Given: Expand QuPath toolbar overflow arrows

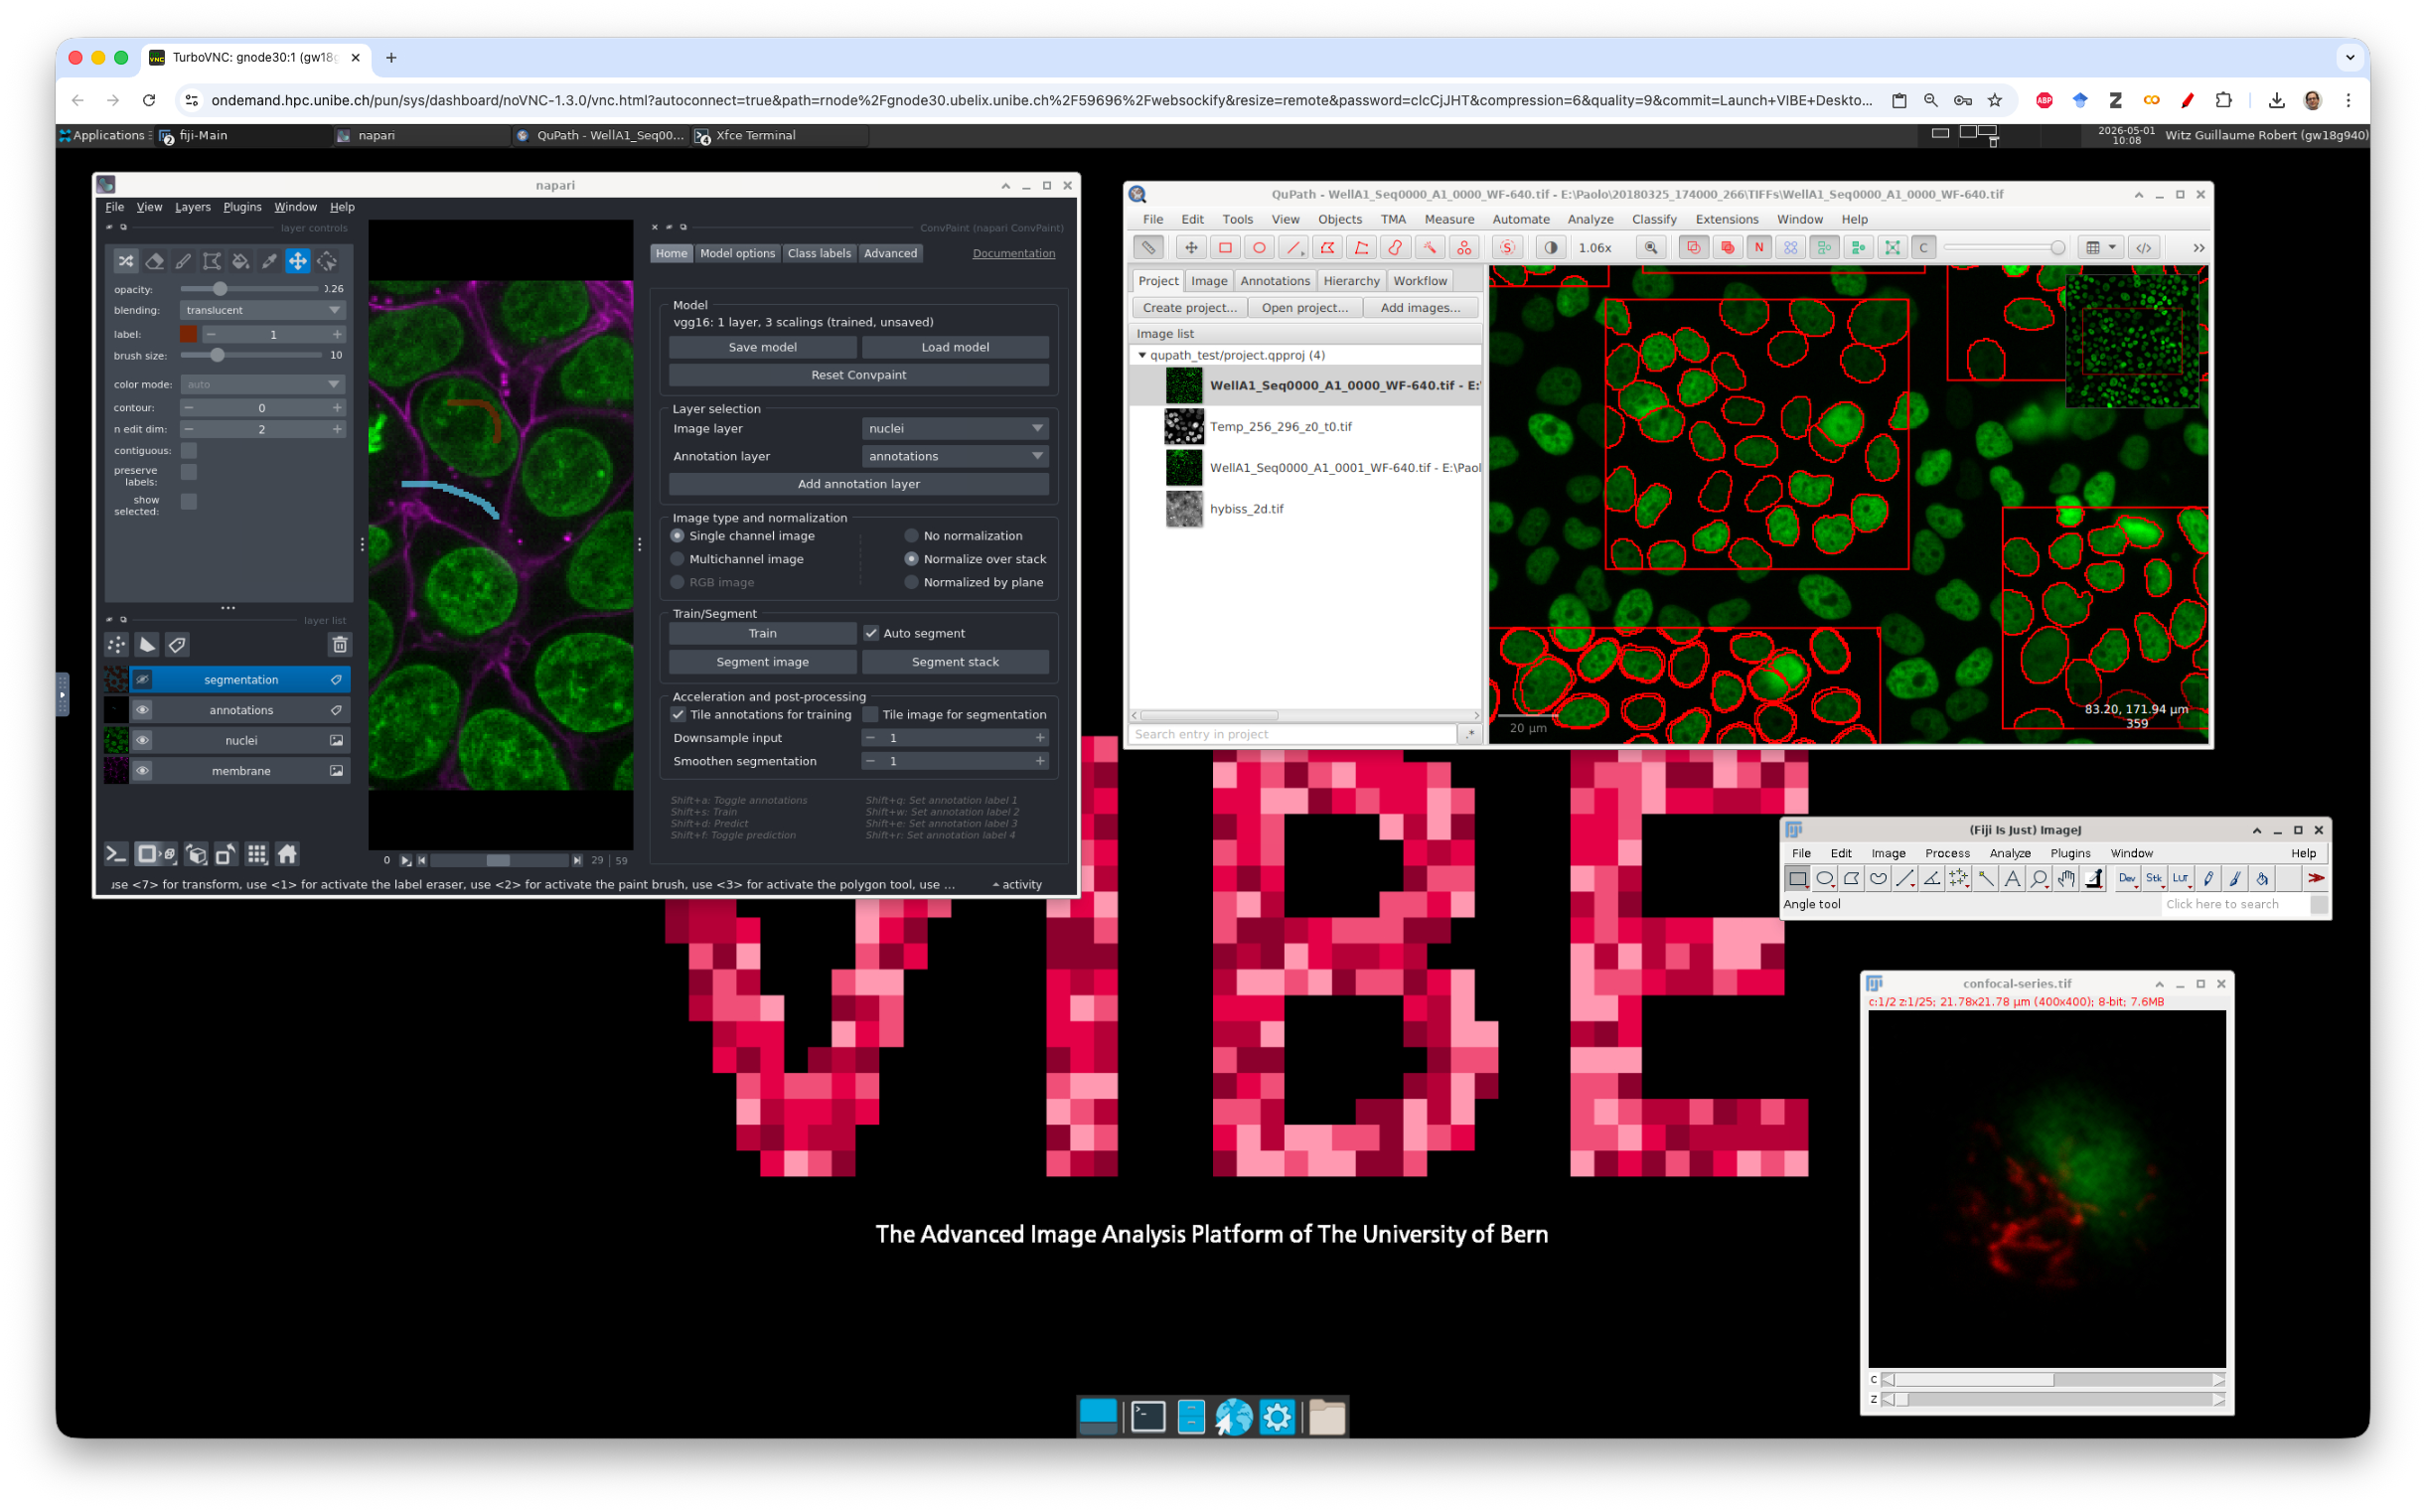Looking at the screenshot, I should coord(2198,248).
